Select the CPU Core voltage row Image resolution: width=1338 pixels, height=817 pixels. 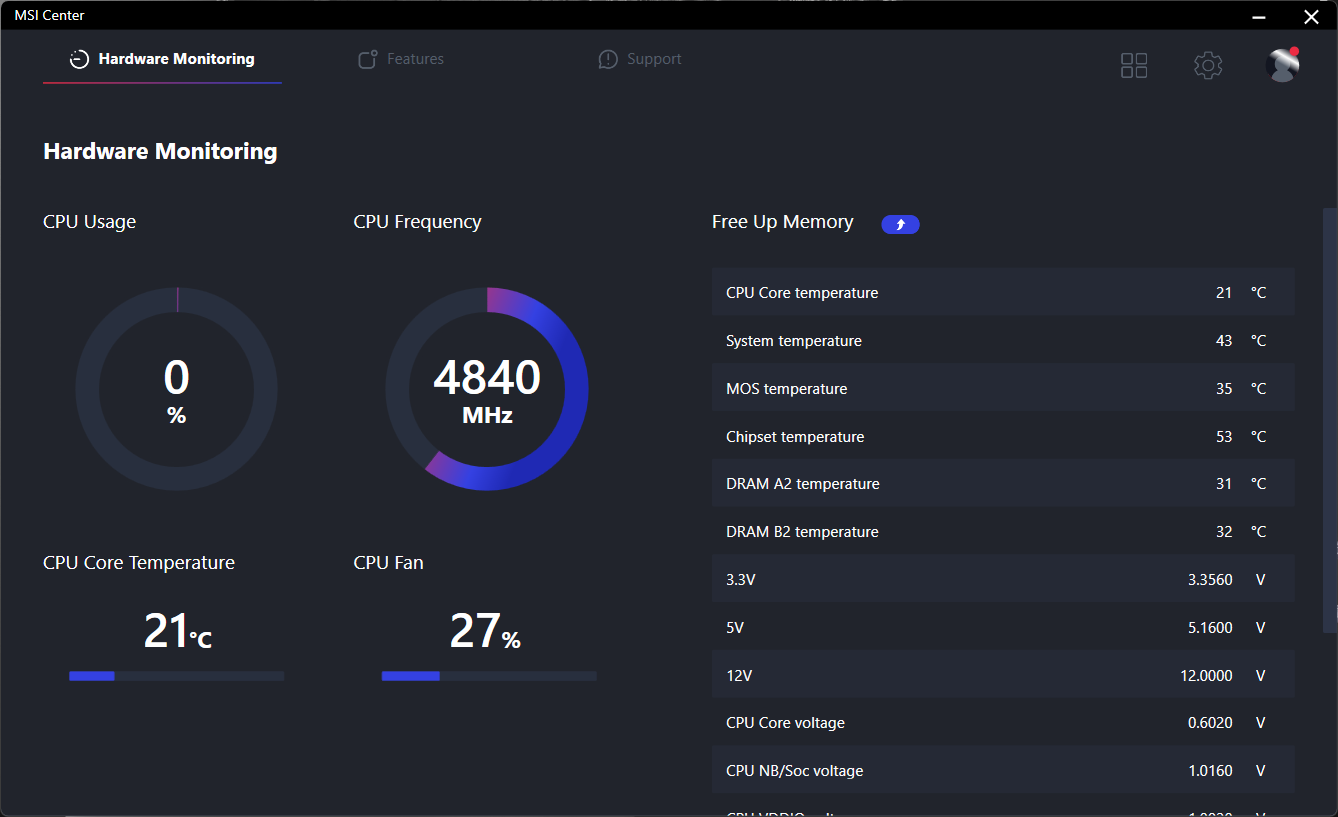(x=1003, y=723)
